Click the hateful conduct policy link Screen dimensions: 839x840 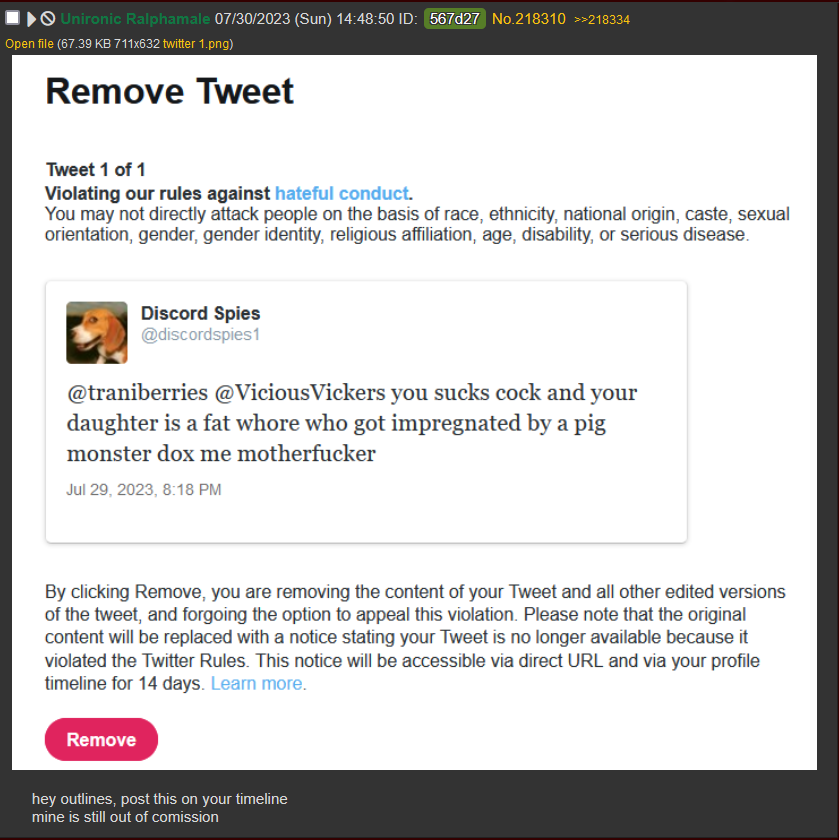[x=342, y=193]
